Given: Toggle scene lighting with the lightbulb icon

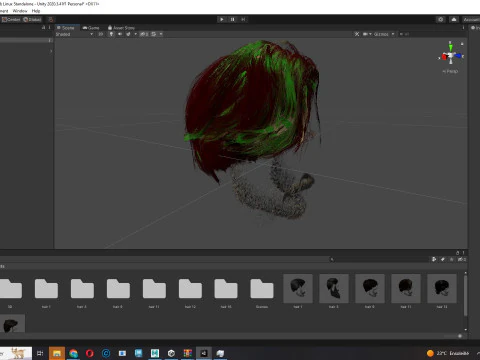Looking at the screenshot, I should pyautogui.click(x=111, y=34).
